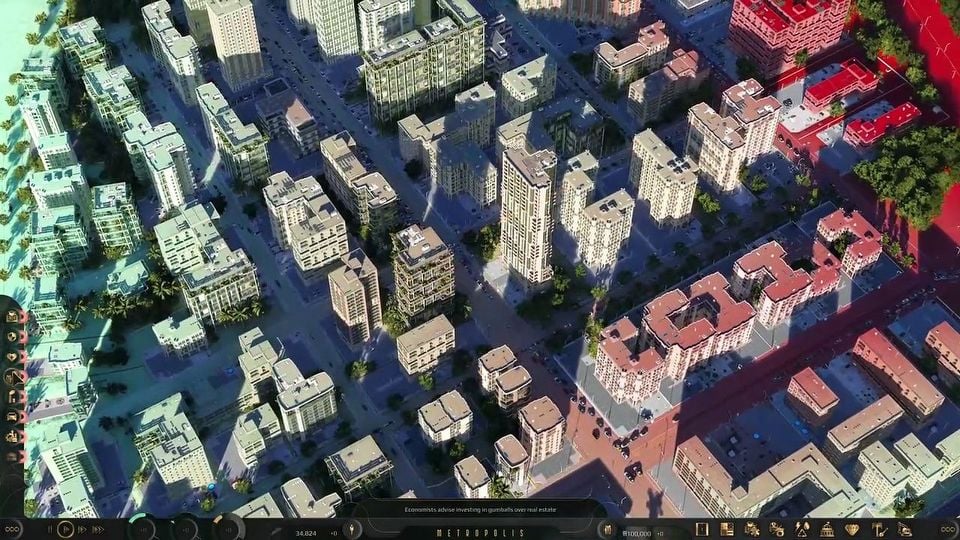Open the icon between the gears and lightning icons
Viewport: 960px width, 540px height.
point(777,529)
